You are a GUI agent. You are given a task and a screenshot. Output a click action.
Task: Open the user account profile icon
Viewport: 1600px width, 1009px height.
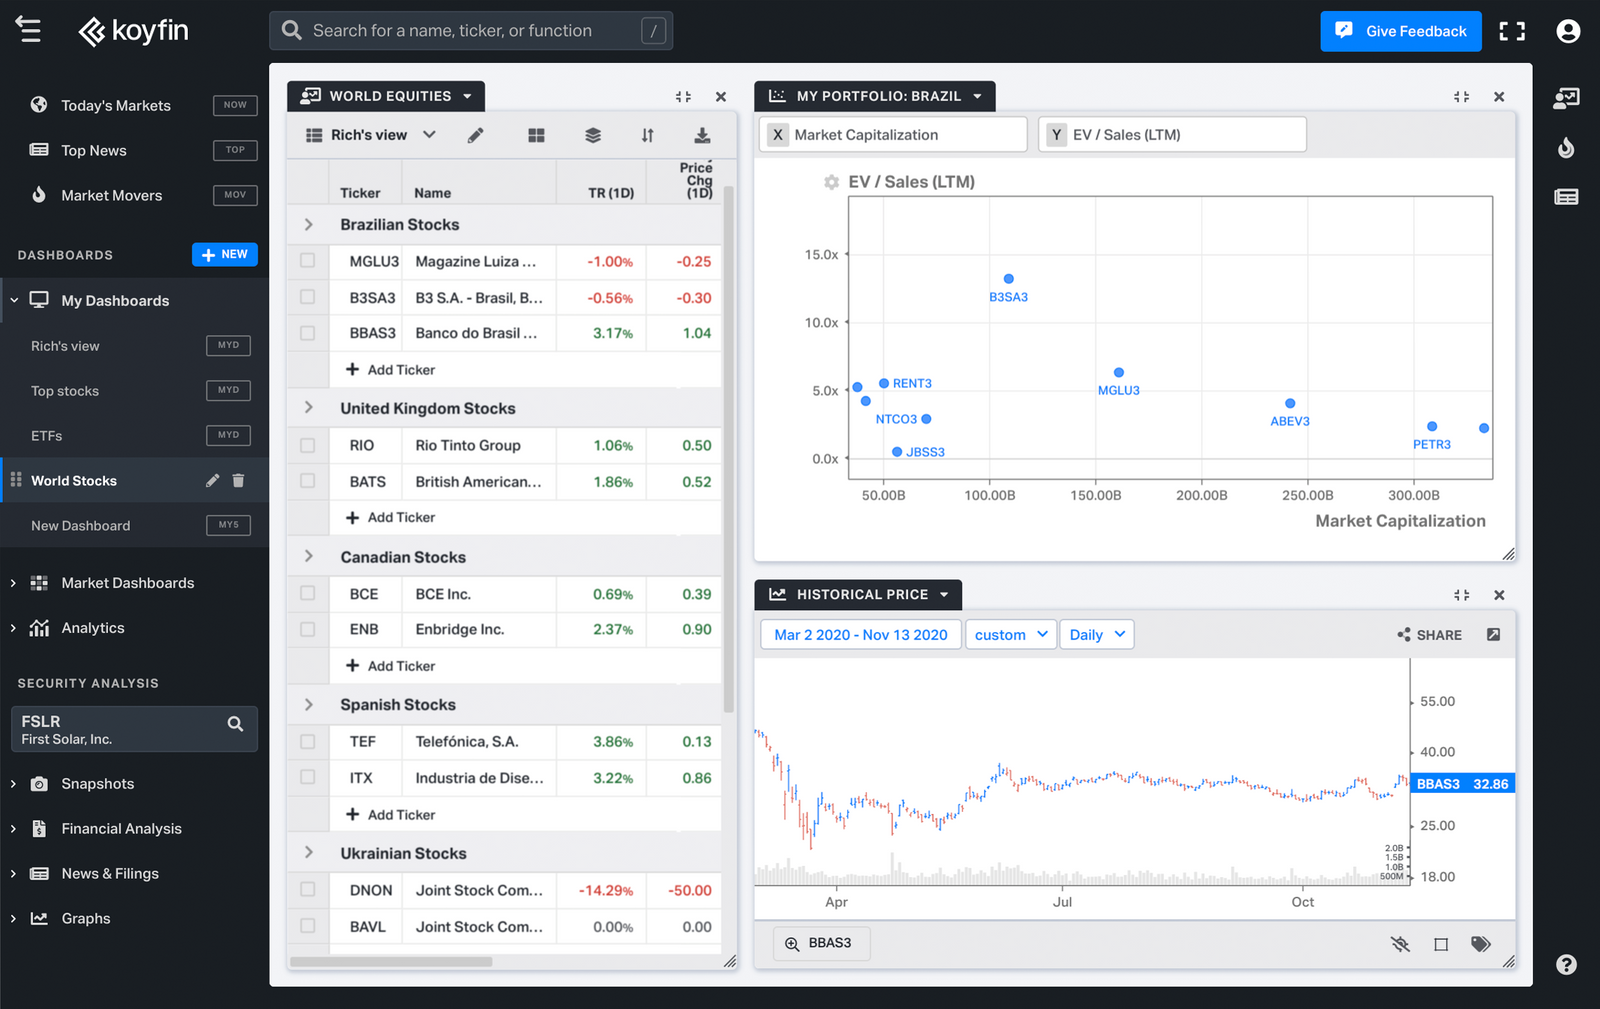click(1568, 31)
